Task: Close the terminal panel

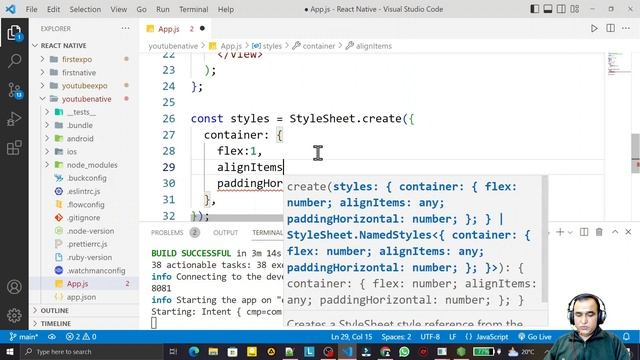Action: pyautogui.click(x=628, y=232)
